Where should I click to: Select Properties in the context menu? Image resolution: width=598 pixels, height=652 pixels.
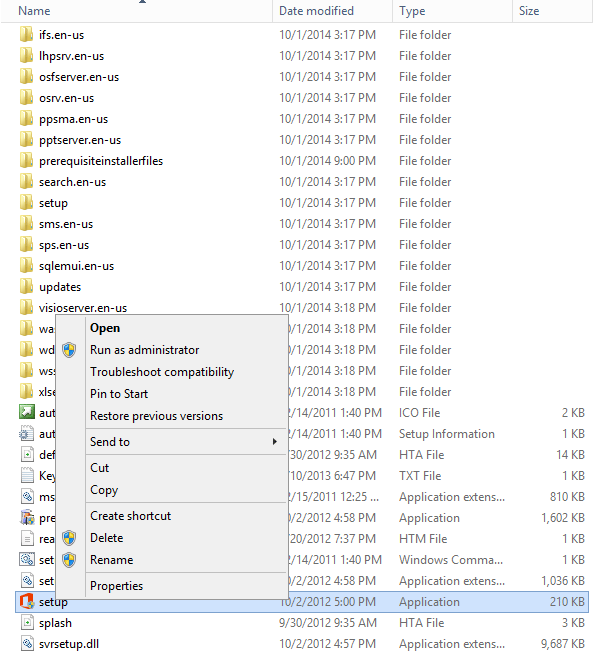(116, 586)
